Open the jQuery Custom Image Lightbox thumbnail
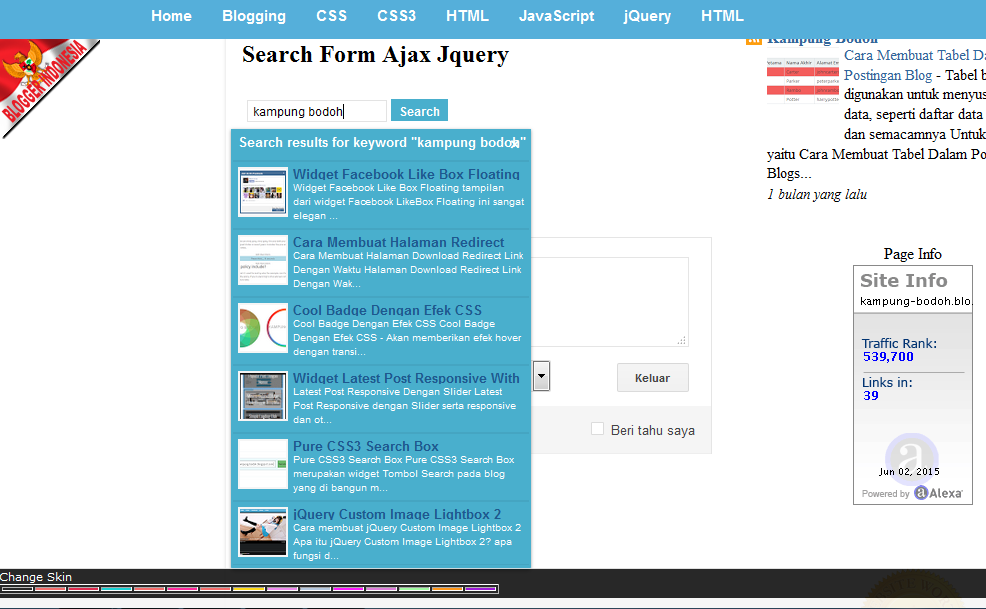 click(263, 532)
